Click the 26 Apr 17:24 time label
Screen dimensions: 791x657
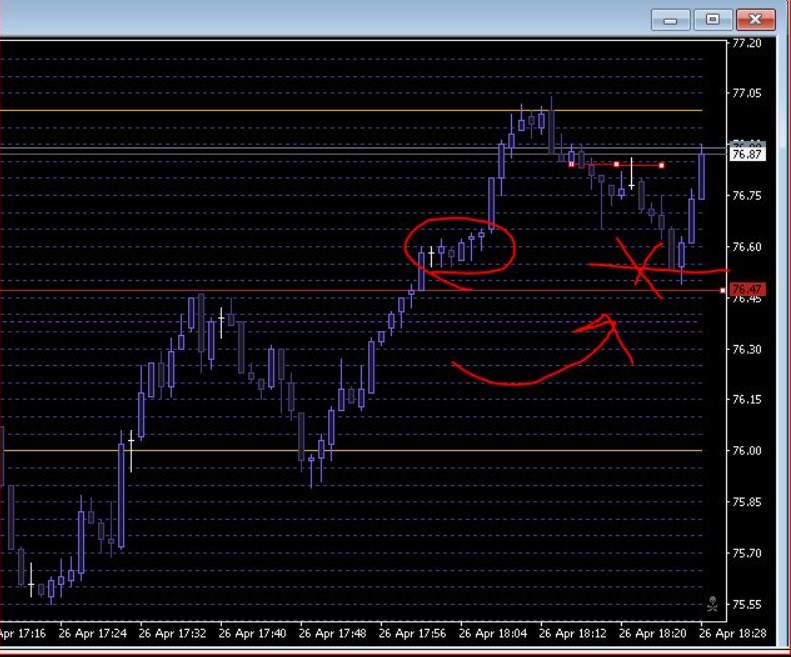click(93, 633)
